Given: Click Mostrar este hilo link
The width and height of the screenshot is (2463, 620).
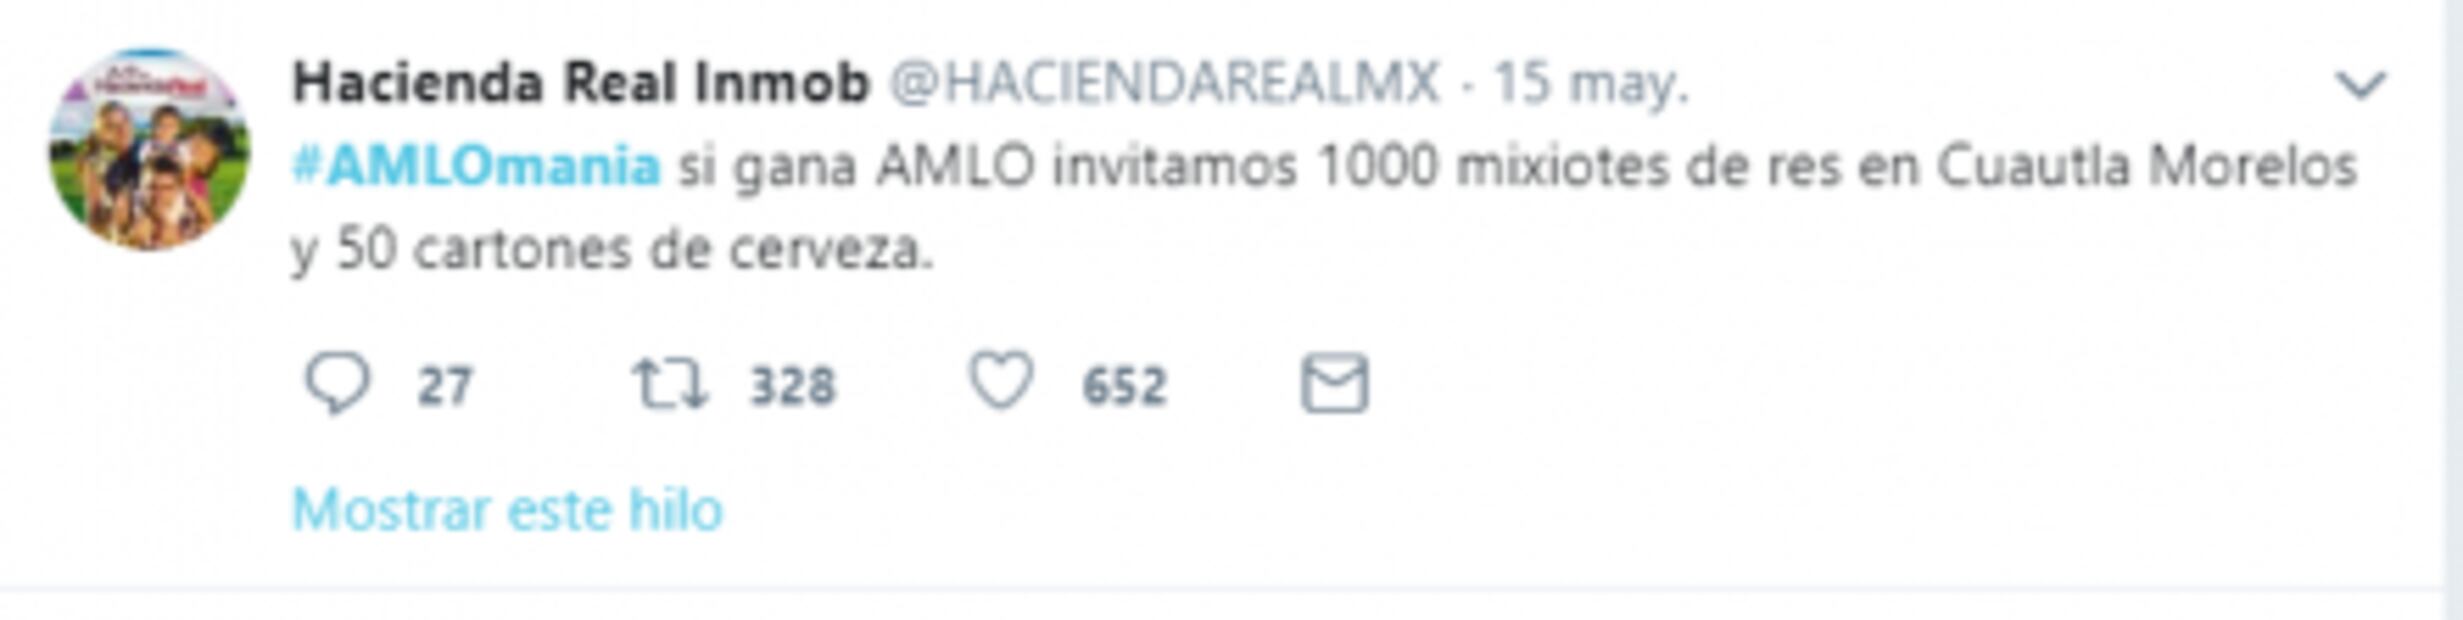Looking at the screenshot, I should point(507,509).
